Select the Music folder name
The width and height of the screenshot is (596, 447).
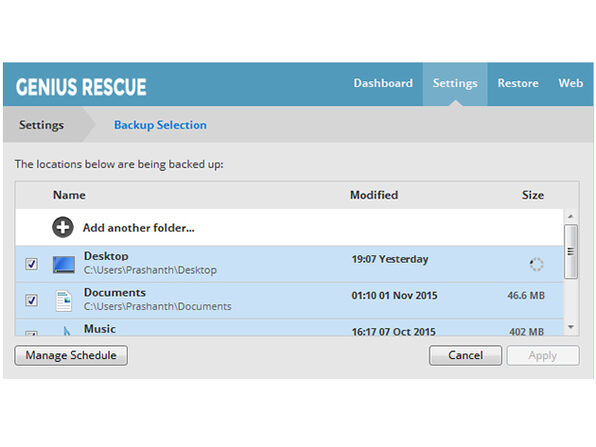(100, 329)
